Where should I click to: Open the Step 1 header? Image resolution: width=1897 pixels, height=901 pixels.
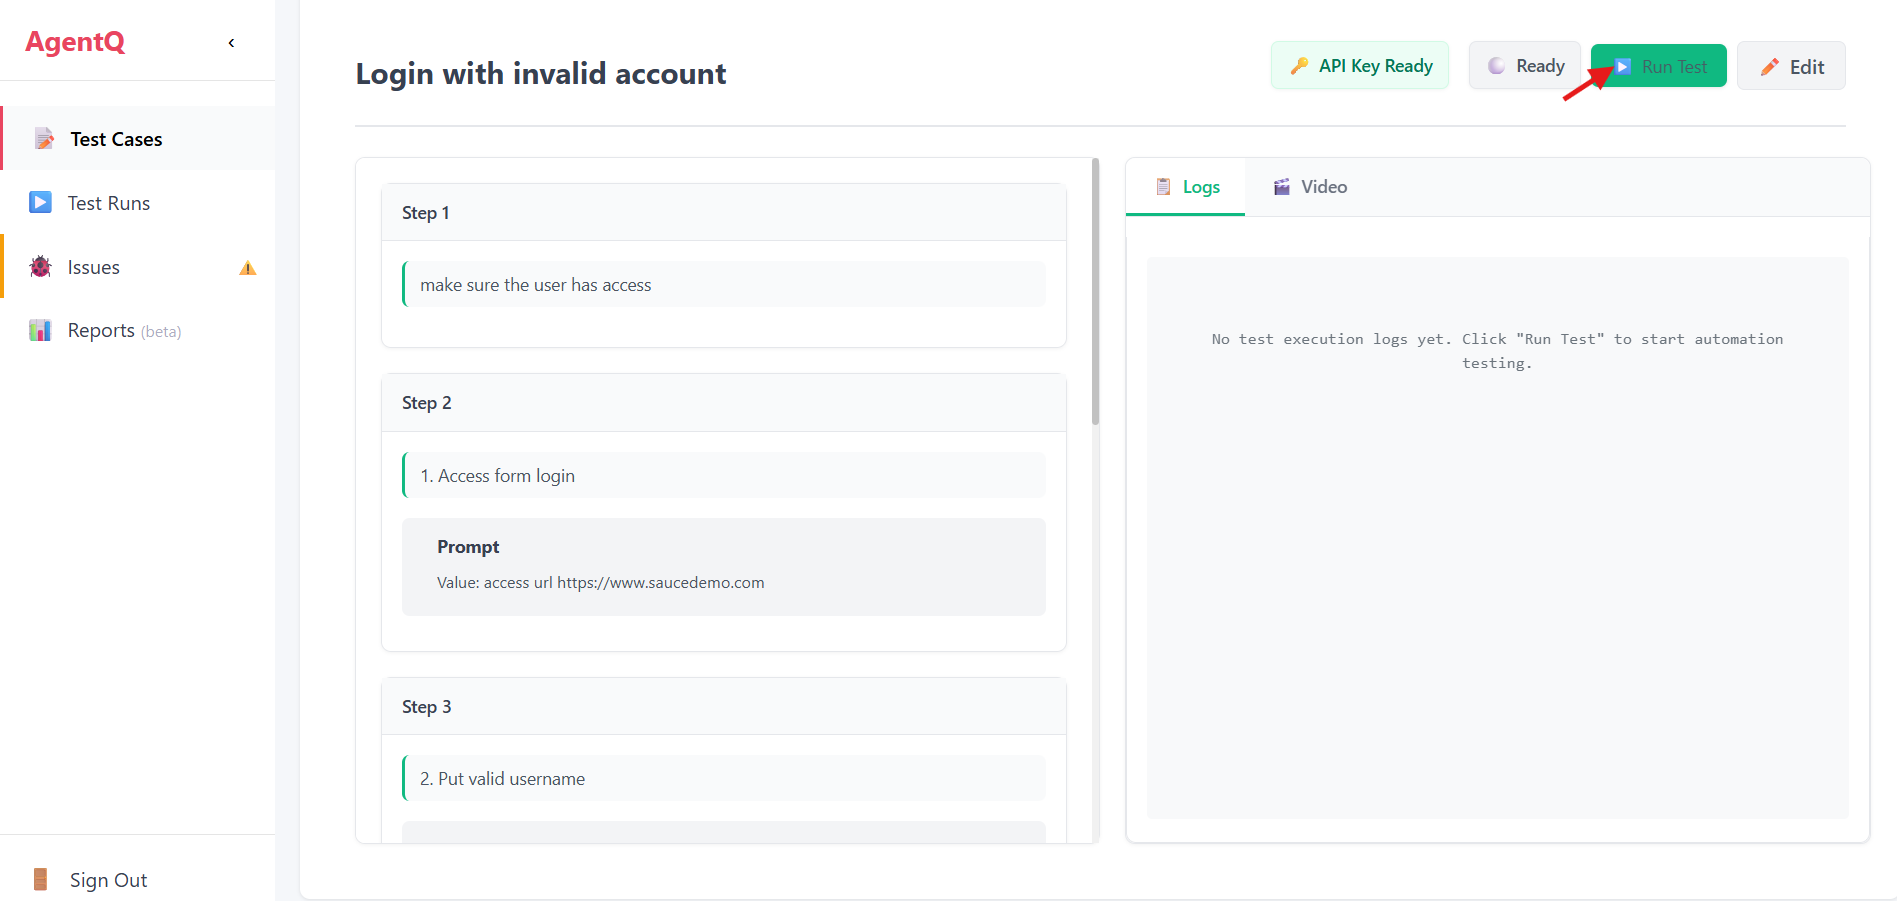point(723,213)
